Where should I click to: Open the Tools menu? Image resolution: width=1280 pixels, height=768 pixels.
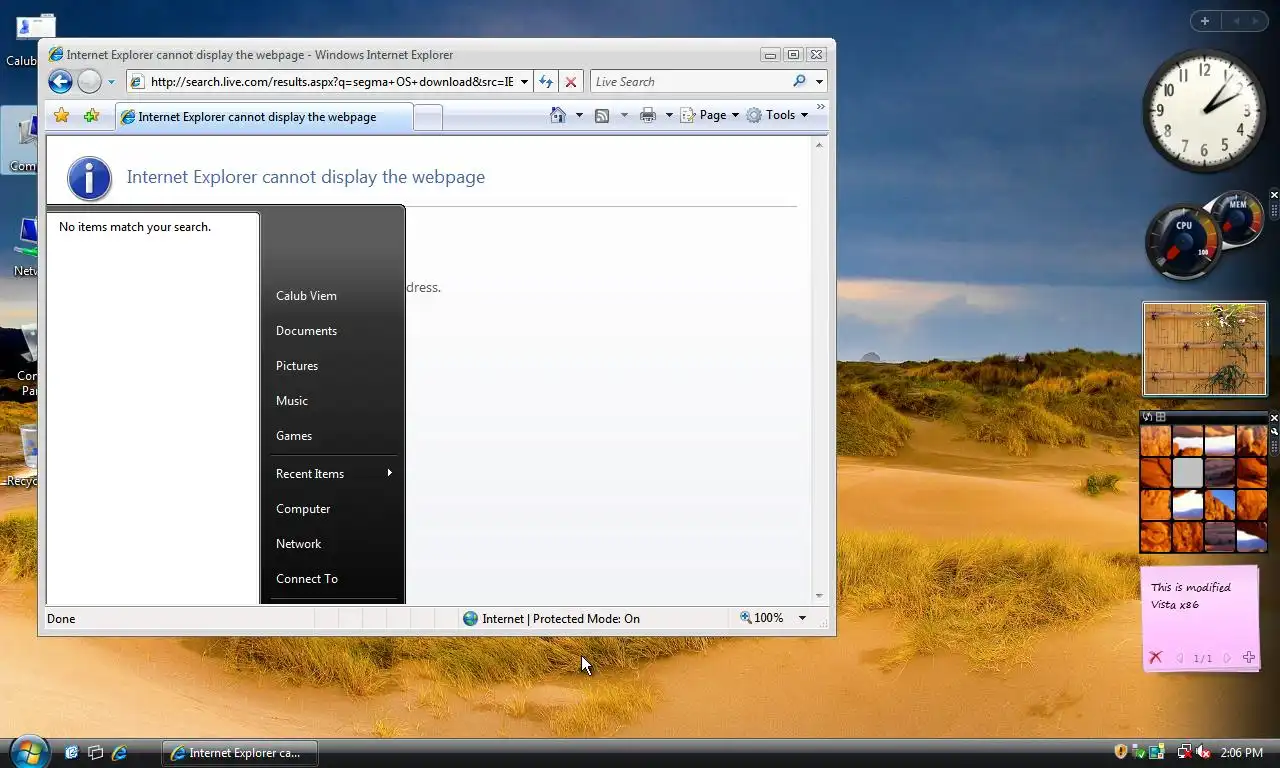[x=777, y=115]
